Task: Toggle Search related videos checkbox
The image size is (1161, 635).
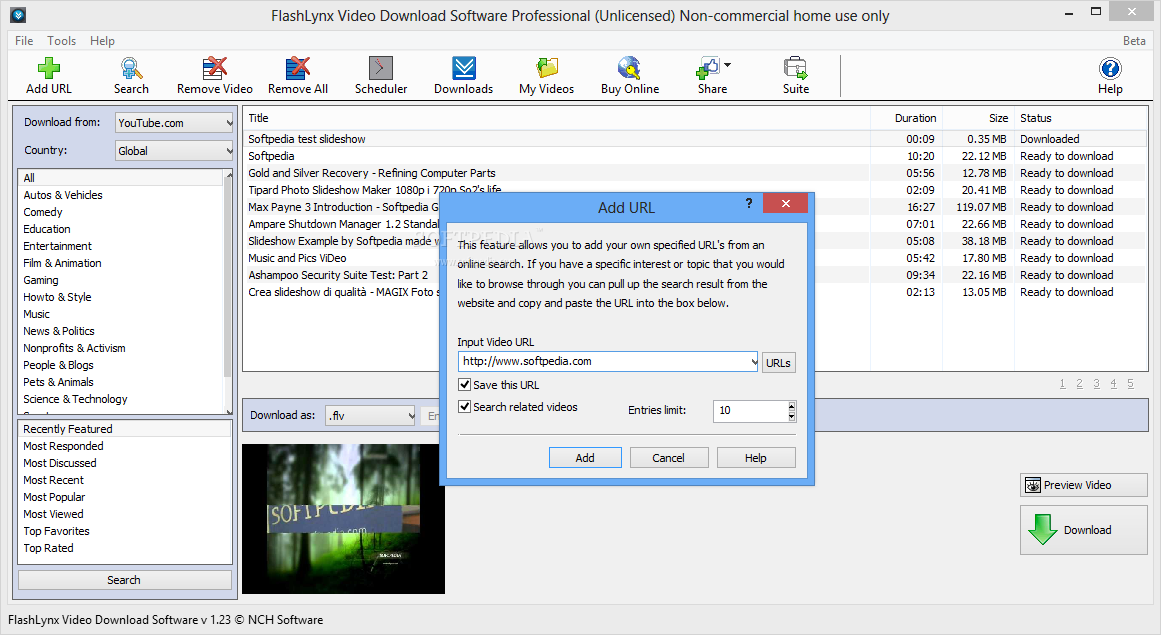Action: coord(465,407)
